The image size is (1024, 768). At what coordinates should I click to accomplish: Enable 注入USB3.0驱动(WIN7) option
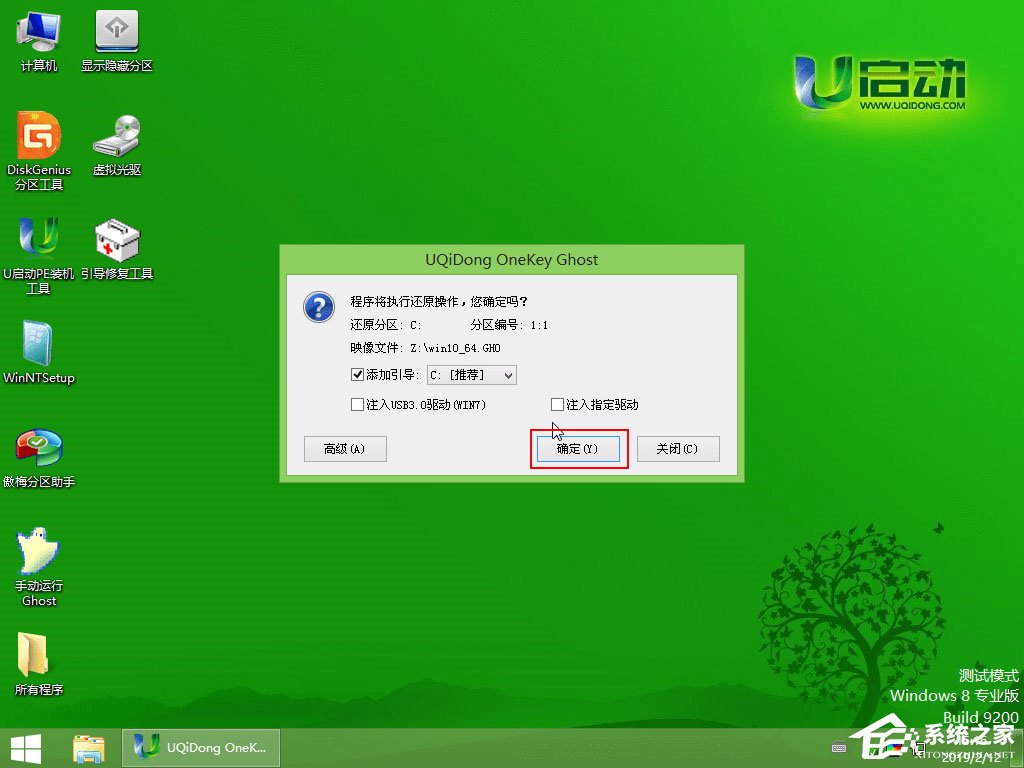tap(357, 405)
